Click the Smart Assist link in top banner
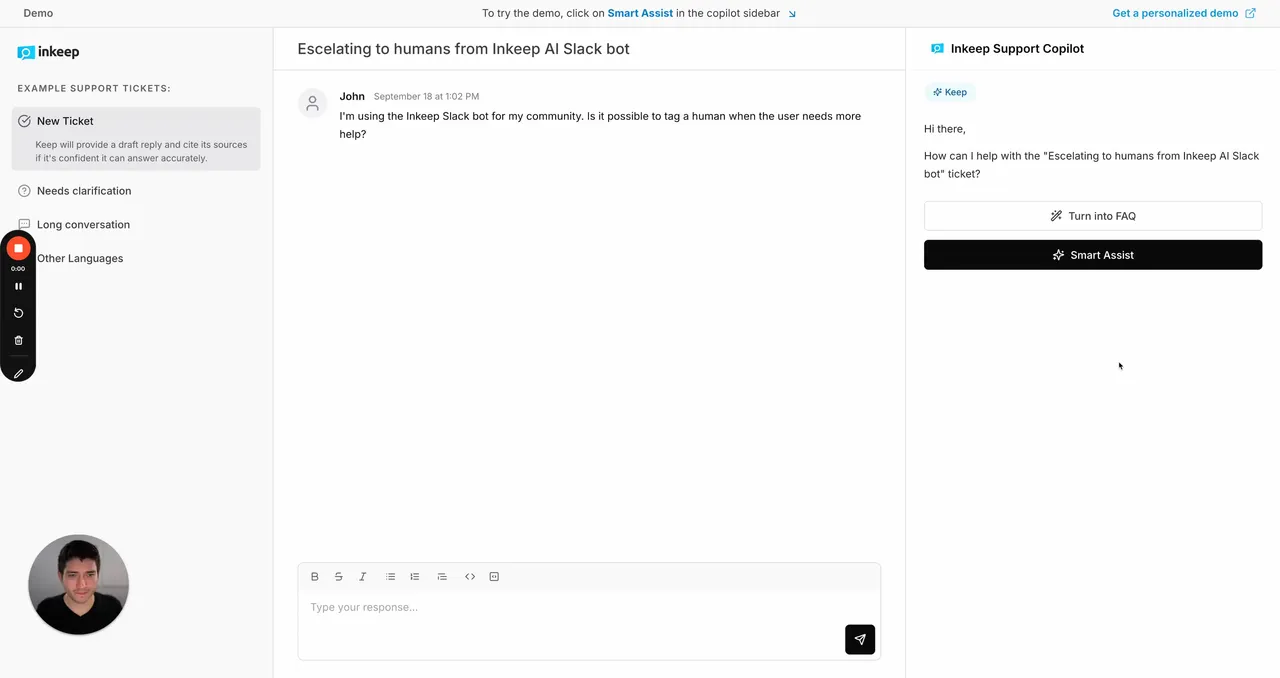 (x=640, y=14)
